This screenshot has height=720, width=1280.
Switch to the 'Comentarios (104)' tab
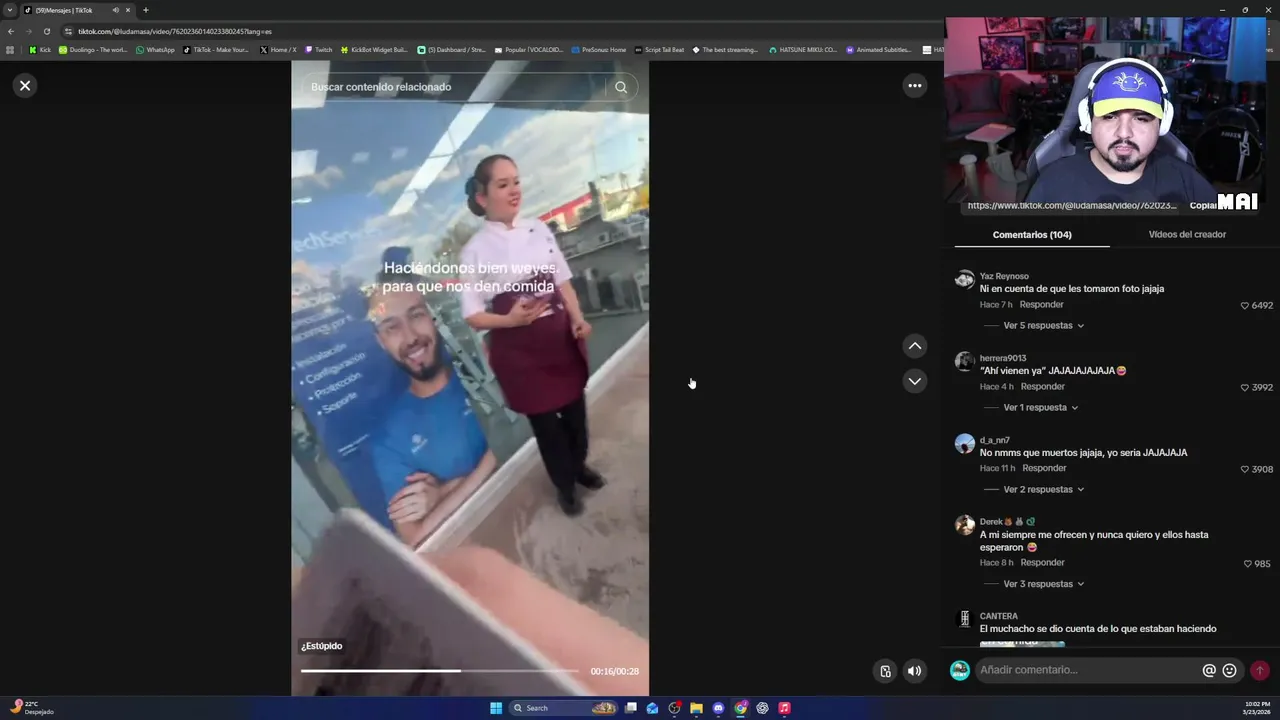[x=1032, y=235]
